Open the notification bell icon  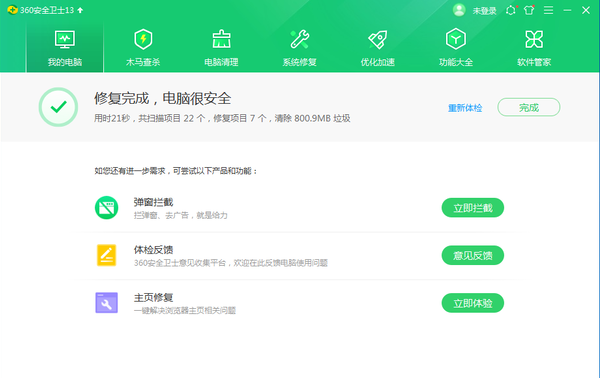(x=511, y=10)
